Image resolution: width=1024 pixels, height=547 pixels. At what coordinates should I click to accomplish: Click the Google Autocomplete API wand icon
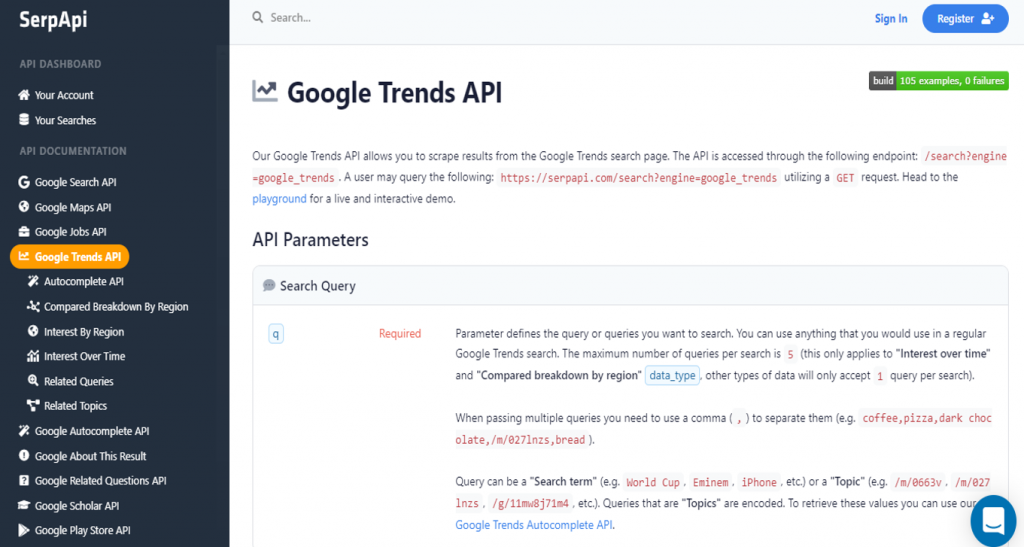(x=24, y=431)
